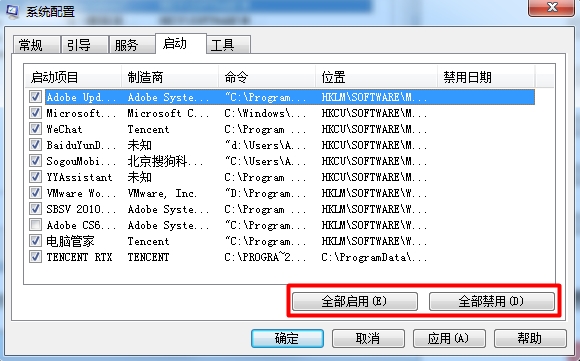
Task: Select the "Adobe CS6..." item name
Action: 81,225
